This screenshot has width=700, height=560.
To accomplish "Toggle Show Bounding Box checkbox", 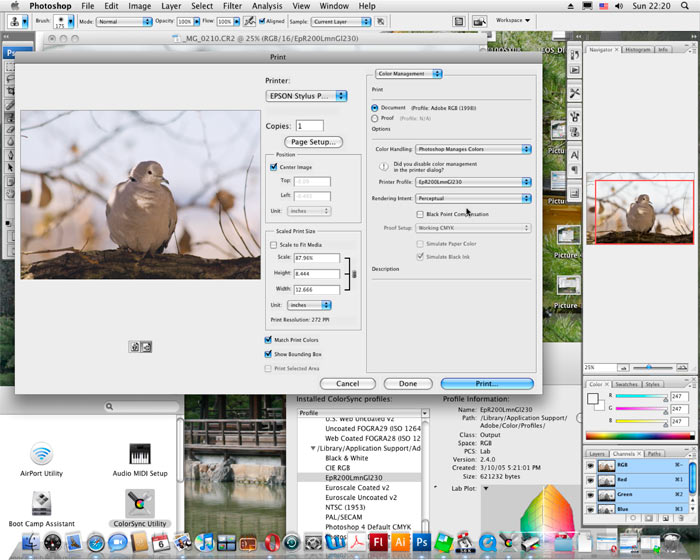I will pyautogui.click(x=268, y=354).
